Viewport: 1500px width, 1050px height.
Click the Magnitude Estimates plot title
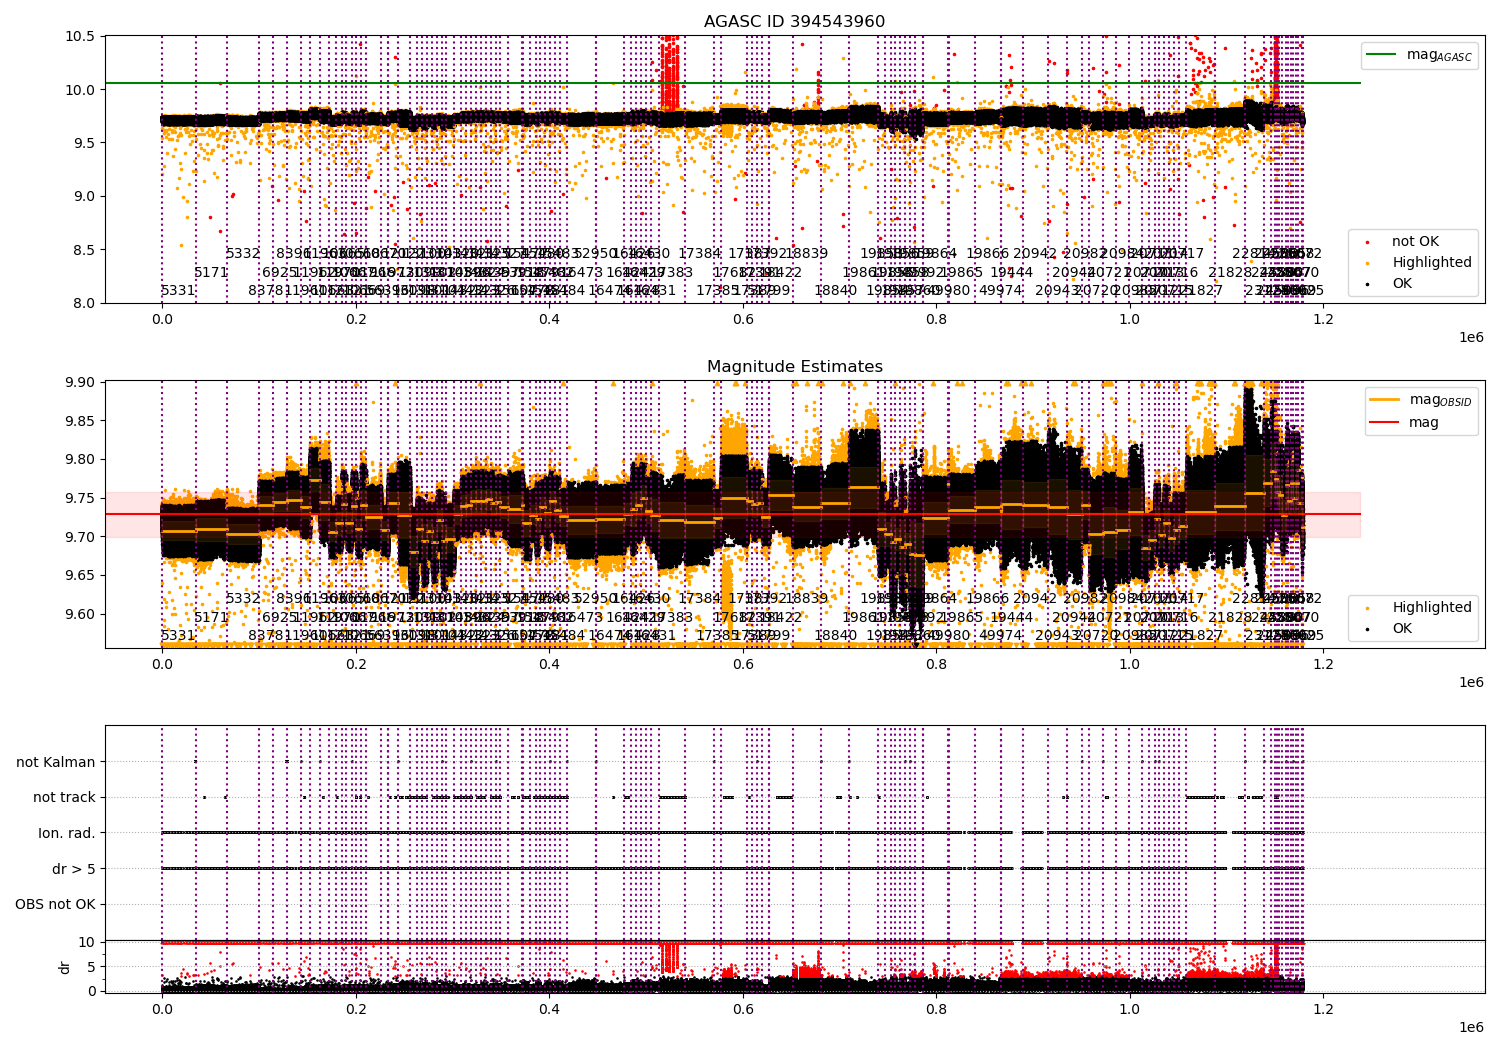(794, 366)
